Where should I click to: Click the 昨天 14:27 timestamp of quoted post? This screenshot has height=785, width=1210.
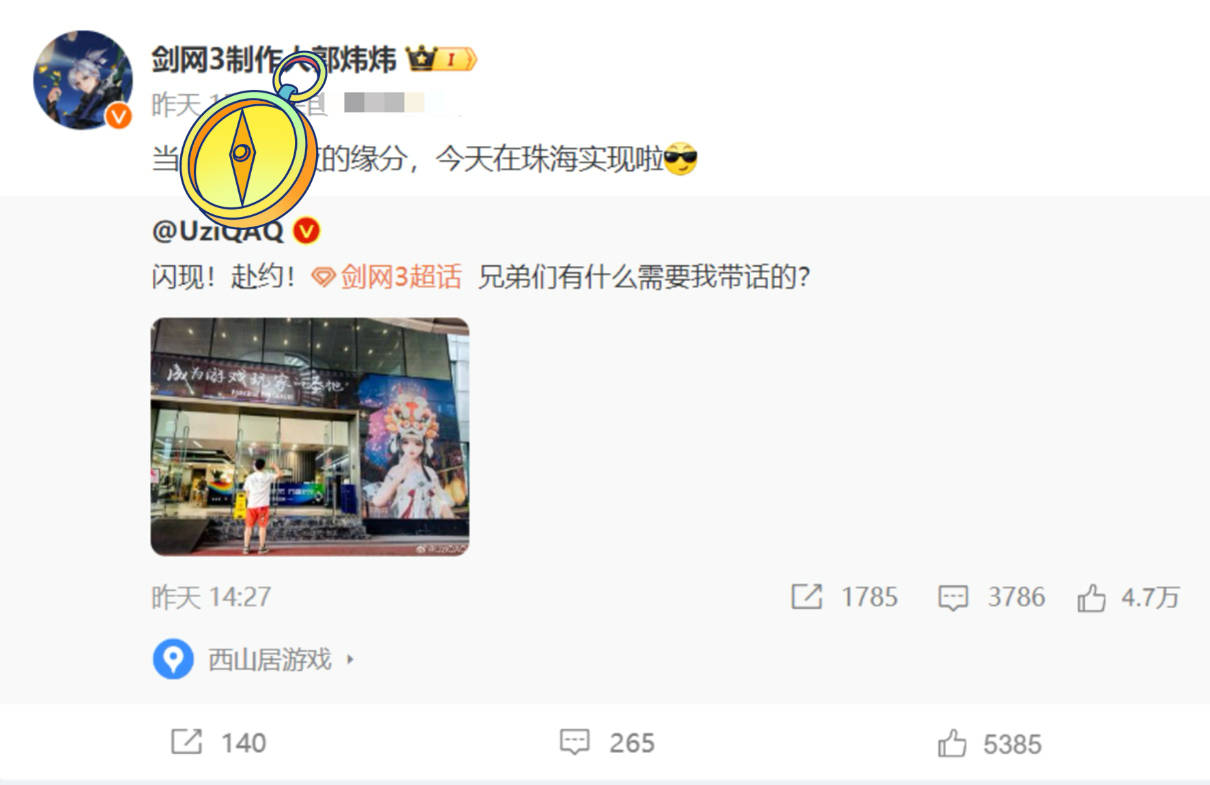(211, 598)
